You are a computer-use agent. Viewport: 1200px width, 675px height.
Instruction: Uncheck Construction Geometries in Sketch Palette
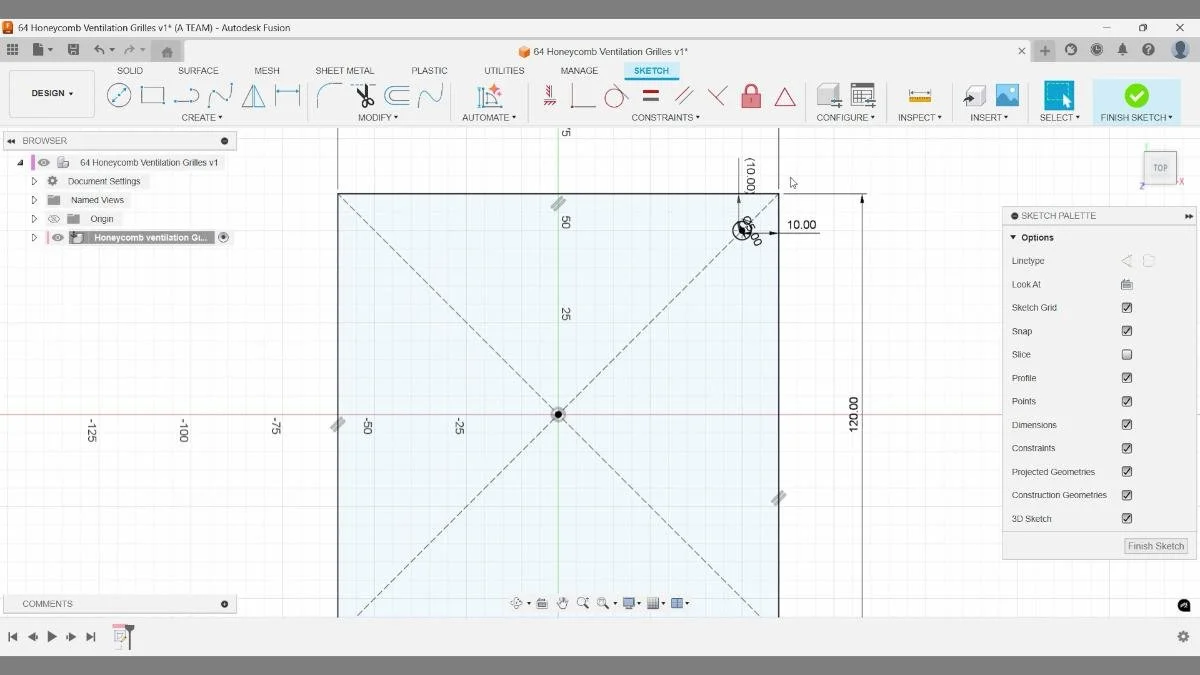coord(1127,494)
